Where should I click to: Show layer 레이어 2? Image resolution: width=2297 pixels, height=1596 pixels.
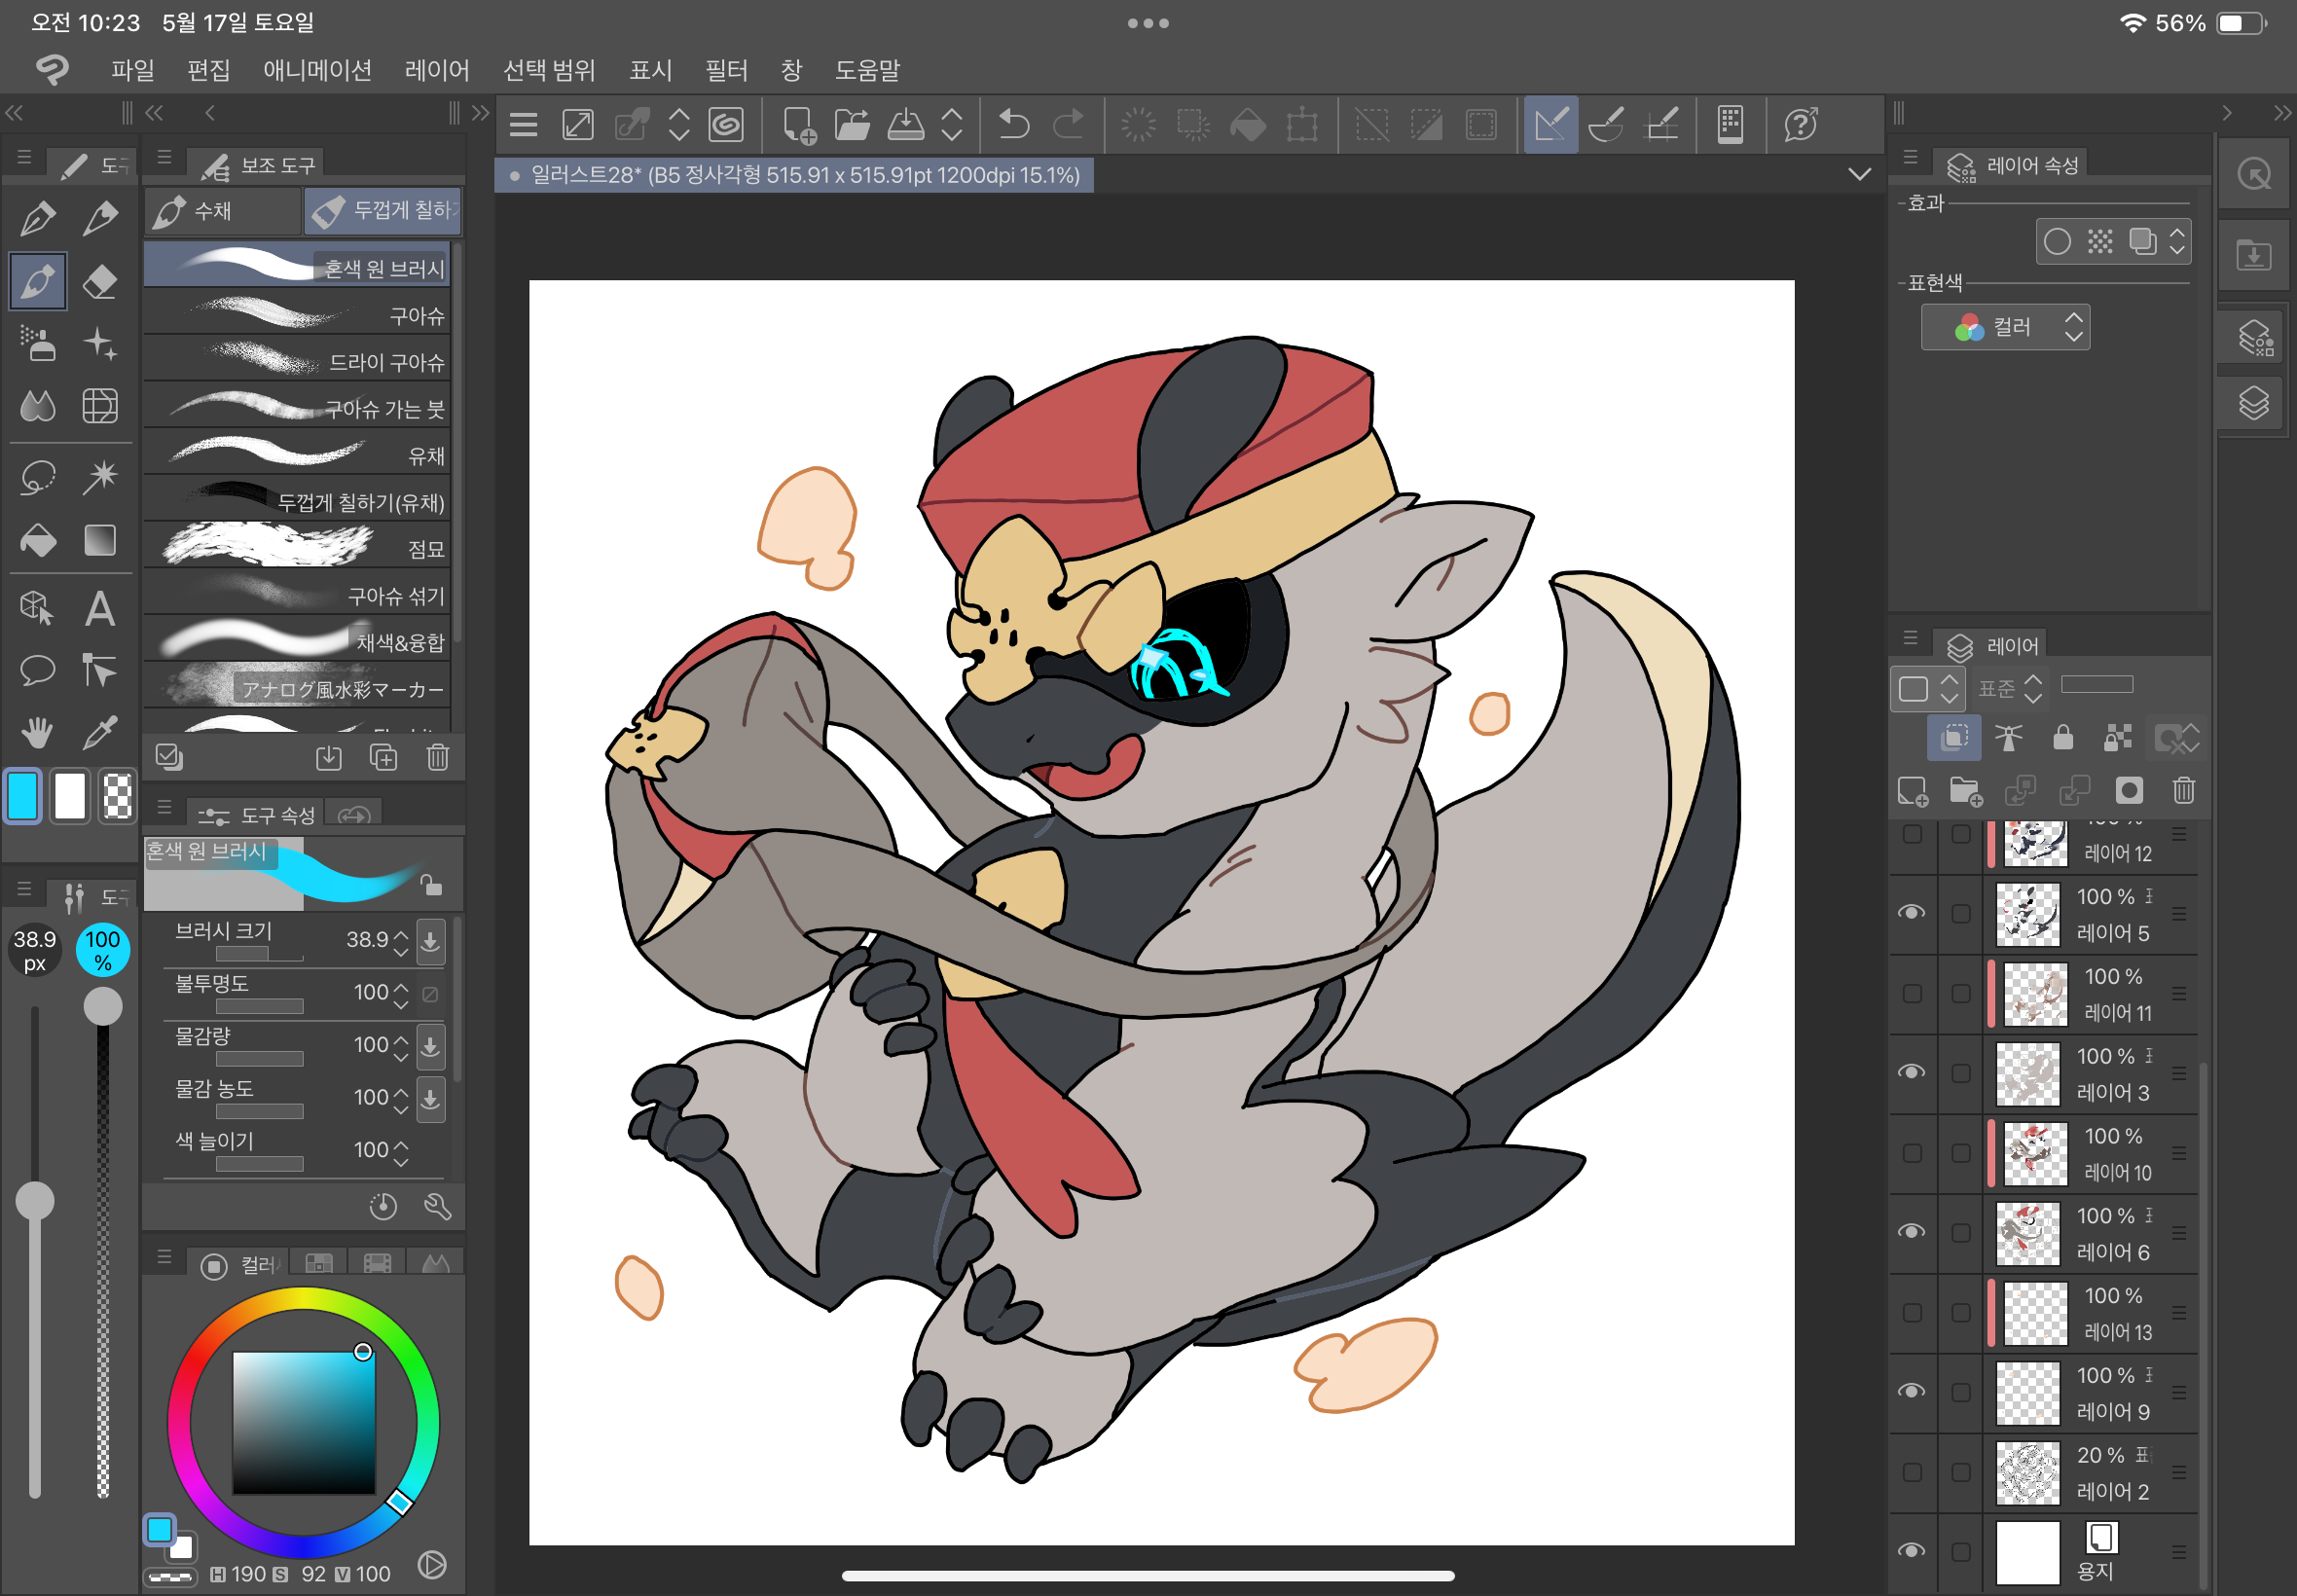(1912, 1472)
